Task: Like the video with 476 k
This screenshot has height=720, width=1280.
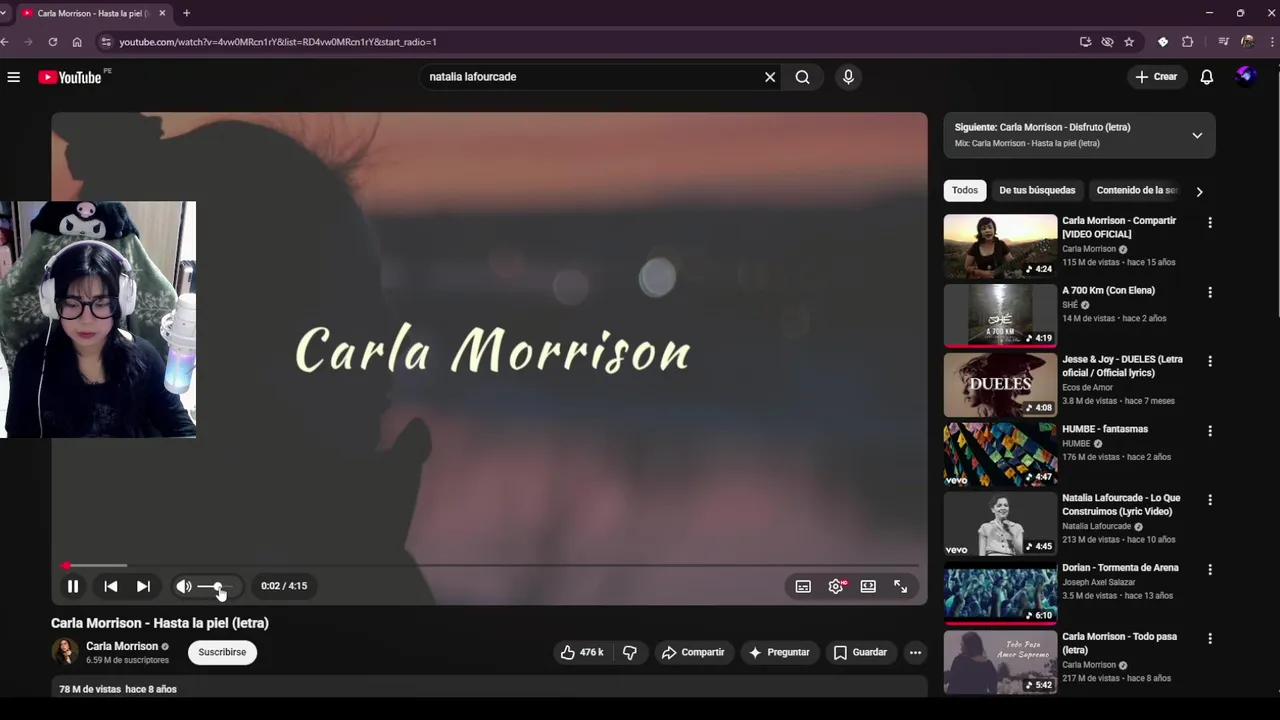Action: coord(582,652)
